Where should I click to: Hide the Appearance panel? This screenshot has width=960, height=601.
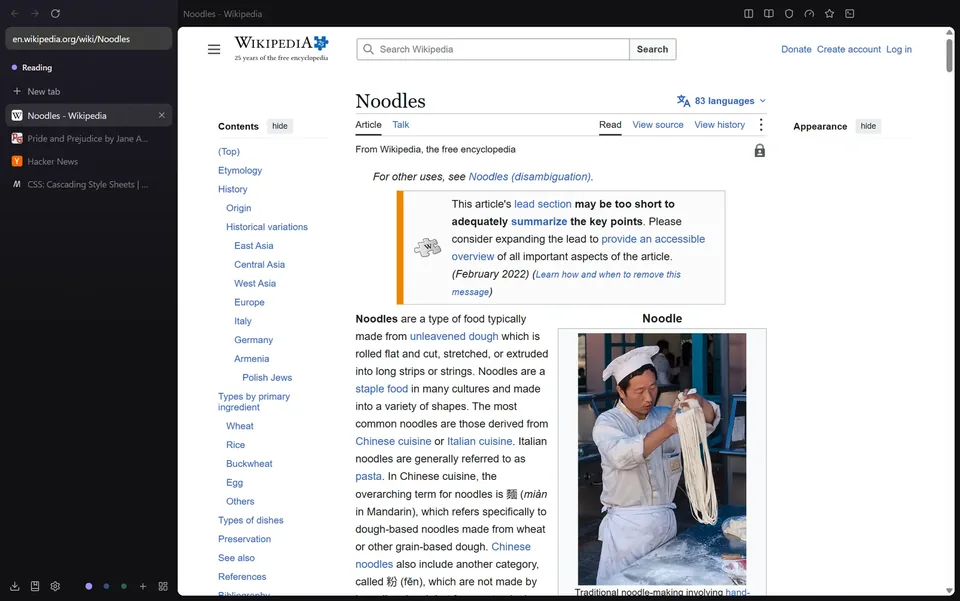pyautogui.click(x=868, y=126)
